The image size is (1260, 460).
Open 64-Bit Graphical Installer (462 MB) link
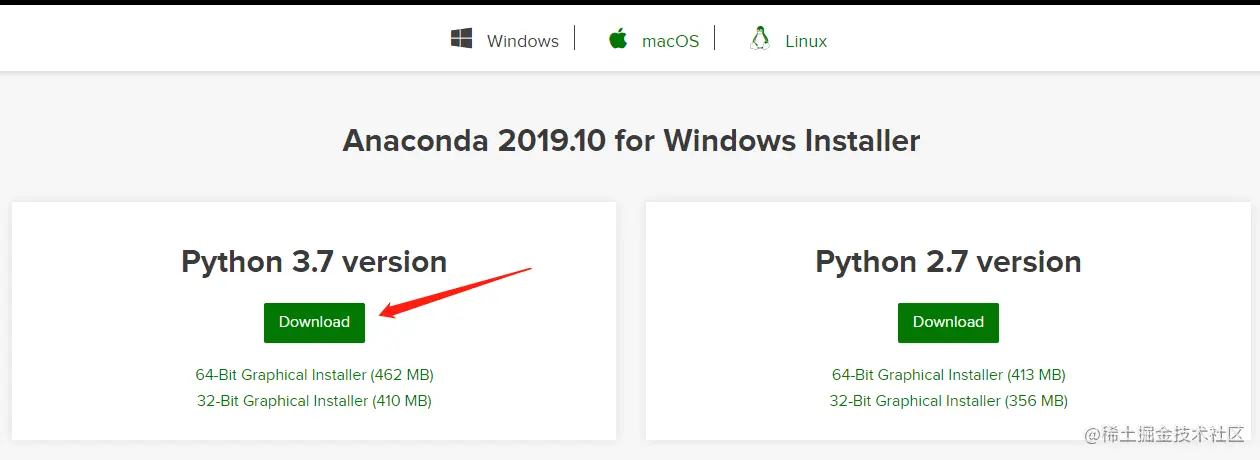(314, 375)
